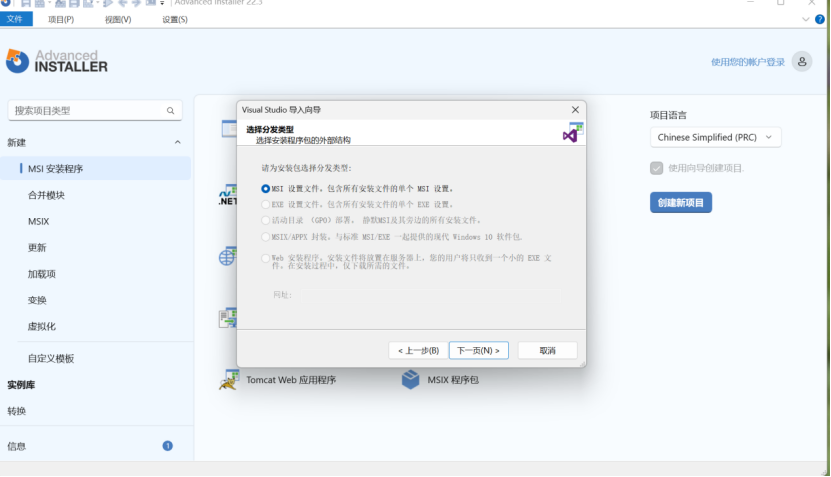
Task: Click the Advanced Installer logo
Action: pyautogui.click(x=57, y=61)
